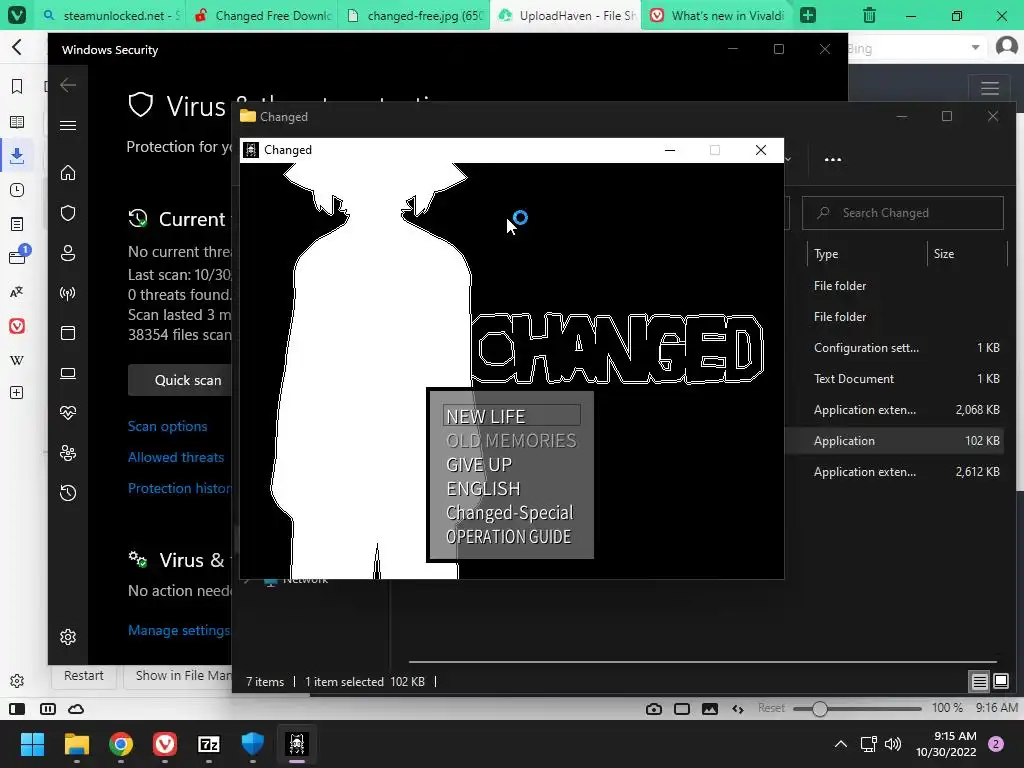This screenshot has width=1024, height=768.
Task: Toggle Vivaldi sync cloud status icon
Action: (76, 709)
